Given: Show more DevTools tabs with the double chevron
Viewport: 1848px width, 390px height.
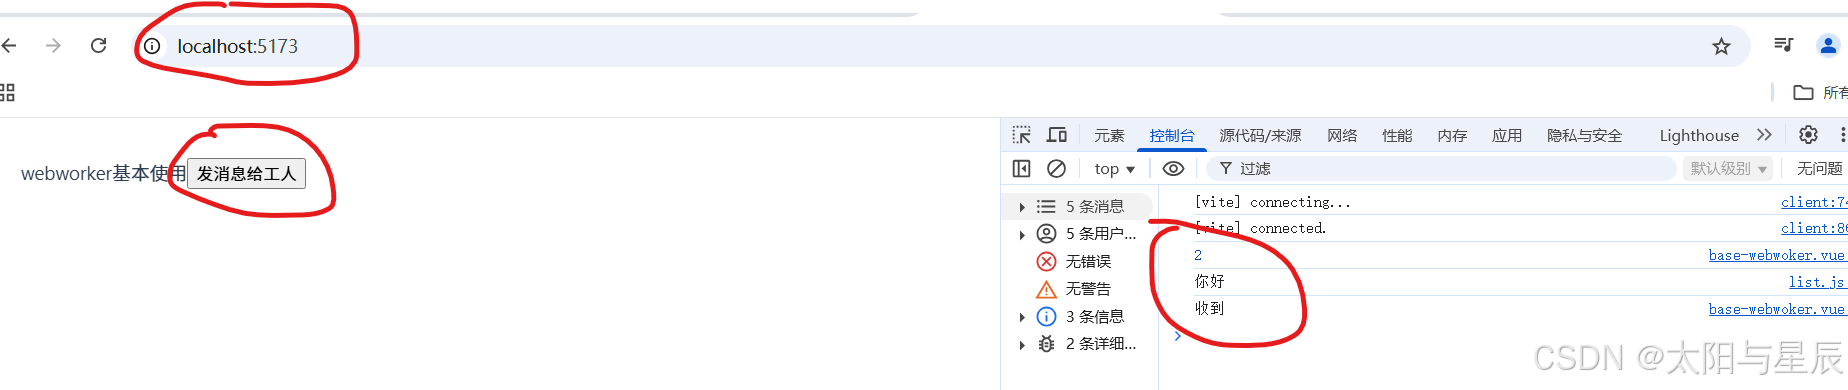Looking at the screenshot, I should [x=1764, y=135].
